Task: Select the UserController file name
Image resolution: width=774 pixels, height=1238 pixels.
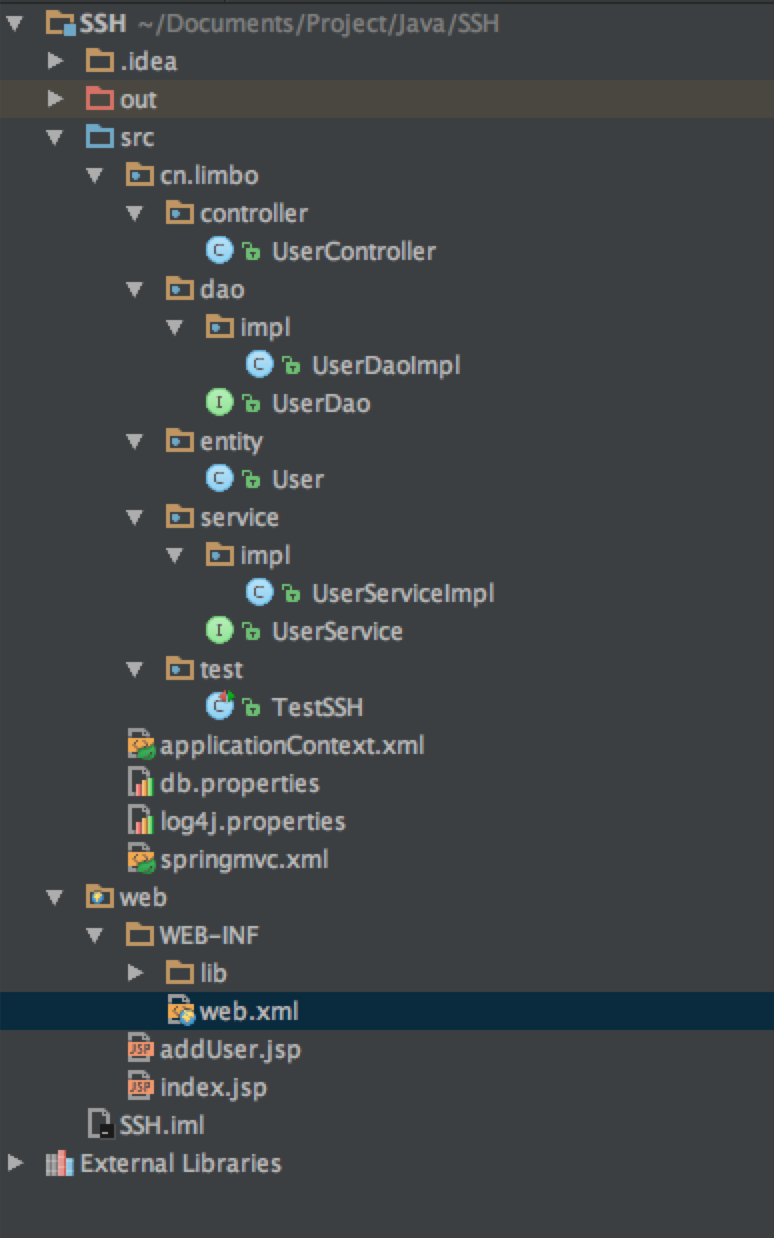Action: point(354,252)
